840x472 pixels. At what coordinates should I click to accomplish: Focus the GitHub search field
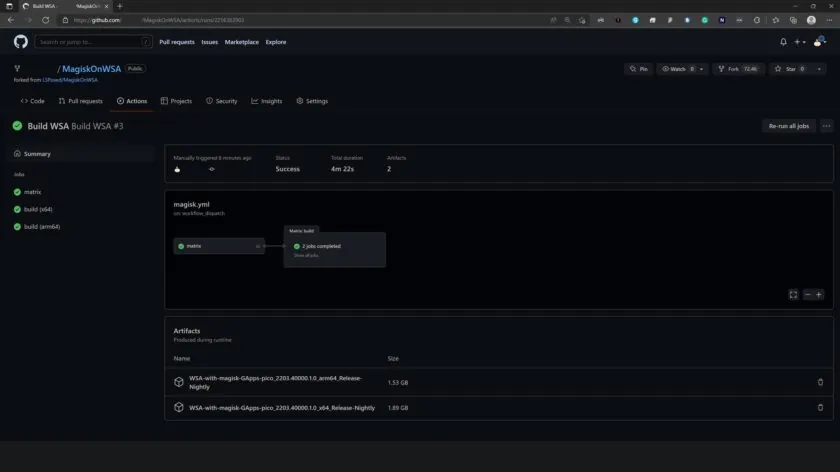(x=94, y=42)
